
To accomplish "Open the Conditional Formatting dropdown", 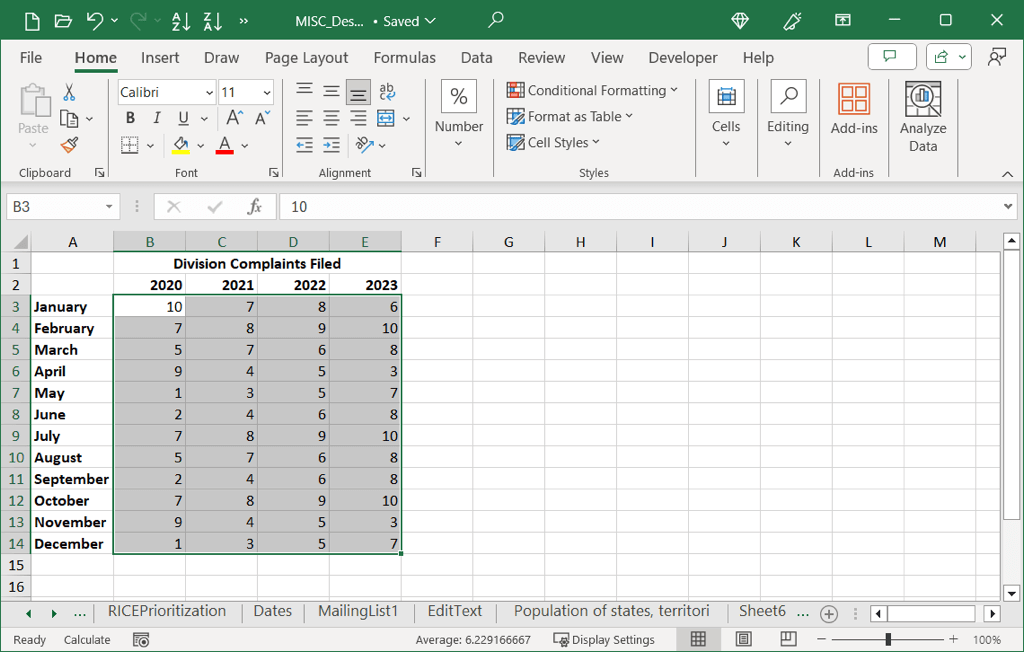I will coord(592,90).
